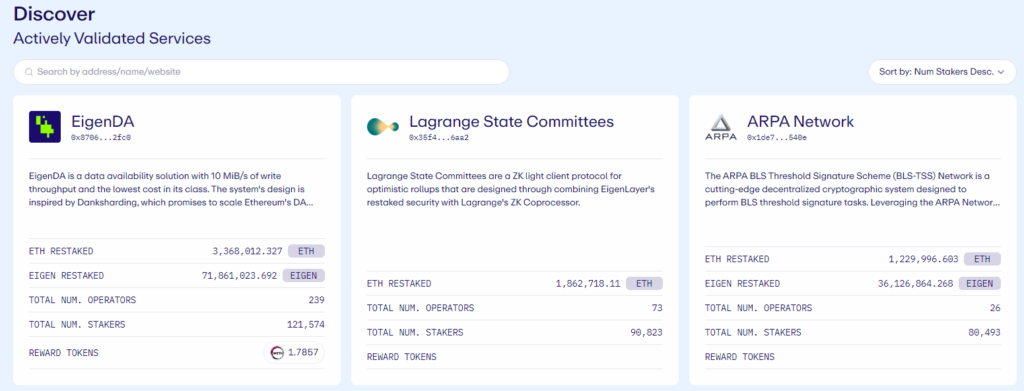The height and width of the screenshot is (391, 1024).
Task: Click the ARPA Network logo icon
Action: point(721,127)
